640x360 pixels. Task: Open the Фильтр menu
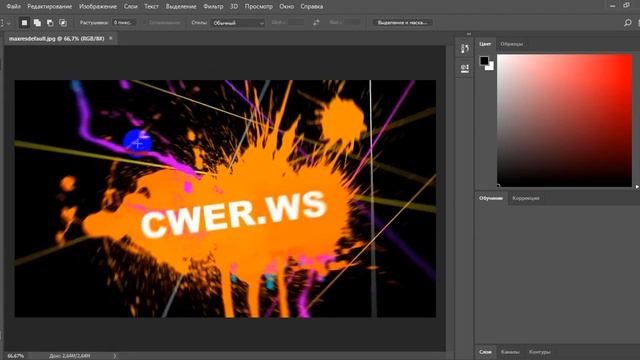[213, 7]
